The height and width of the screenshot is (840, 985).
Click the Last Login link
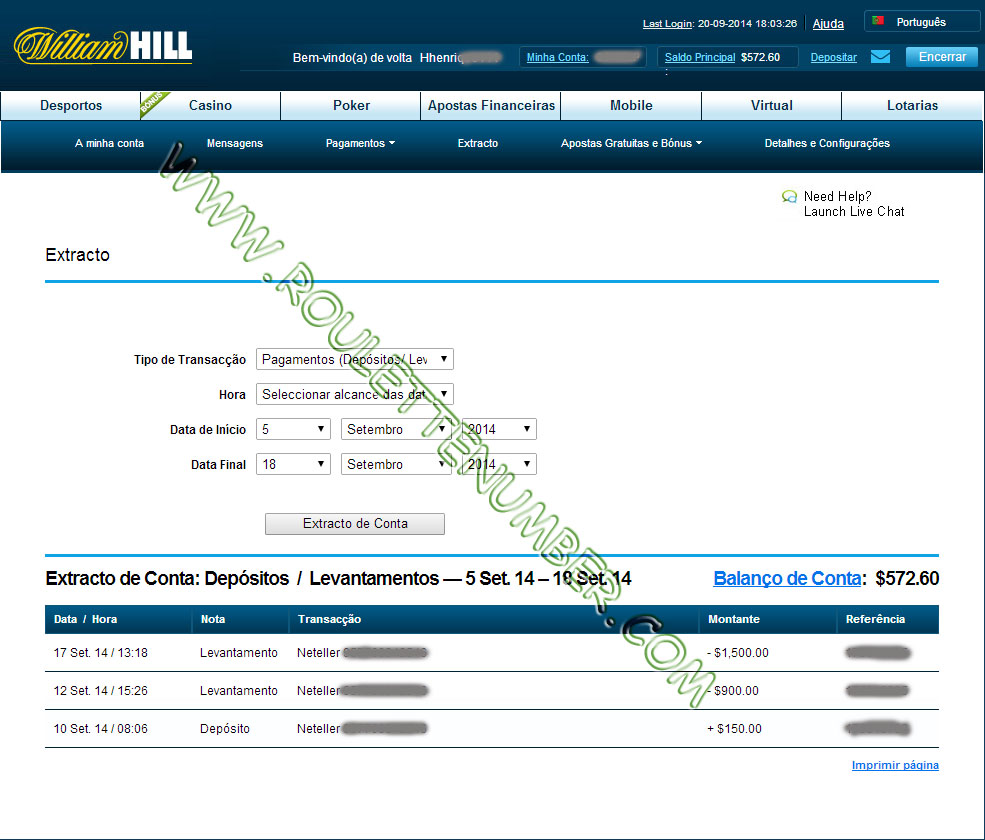point(667,24)
